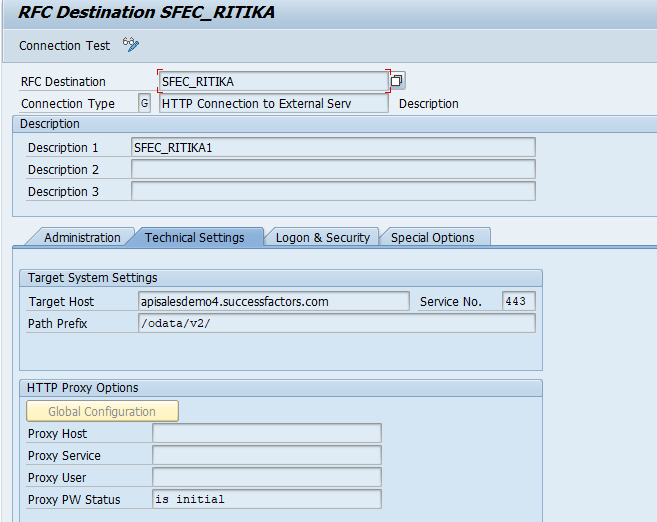Click the Global Configuration button

click(x=102, y=411)
